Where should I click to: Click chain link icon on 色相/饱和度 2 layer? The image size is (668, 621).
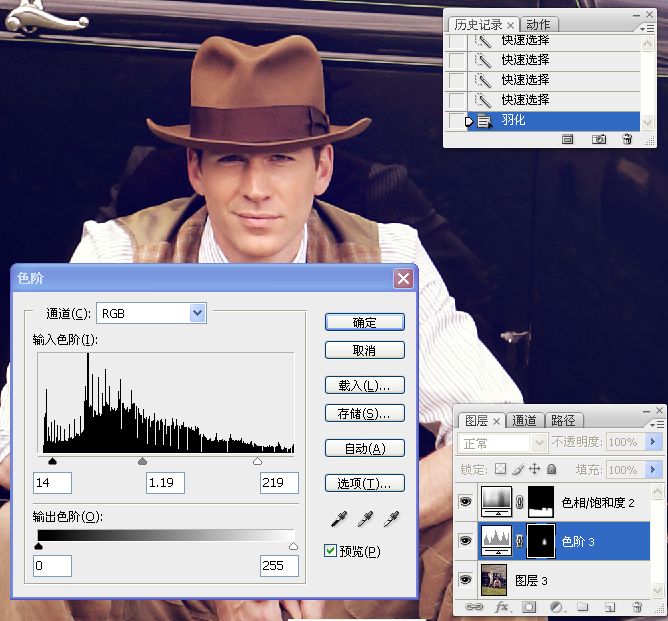pos(519,502)
